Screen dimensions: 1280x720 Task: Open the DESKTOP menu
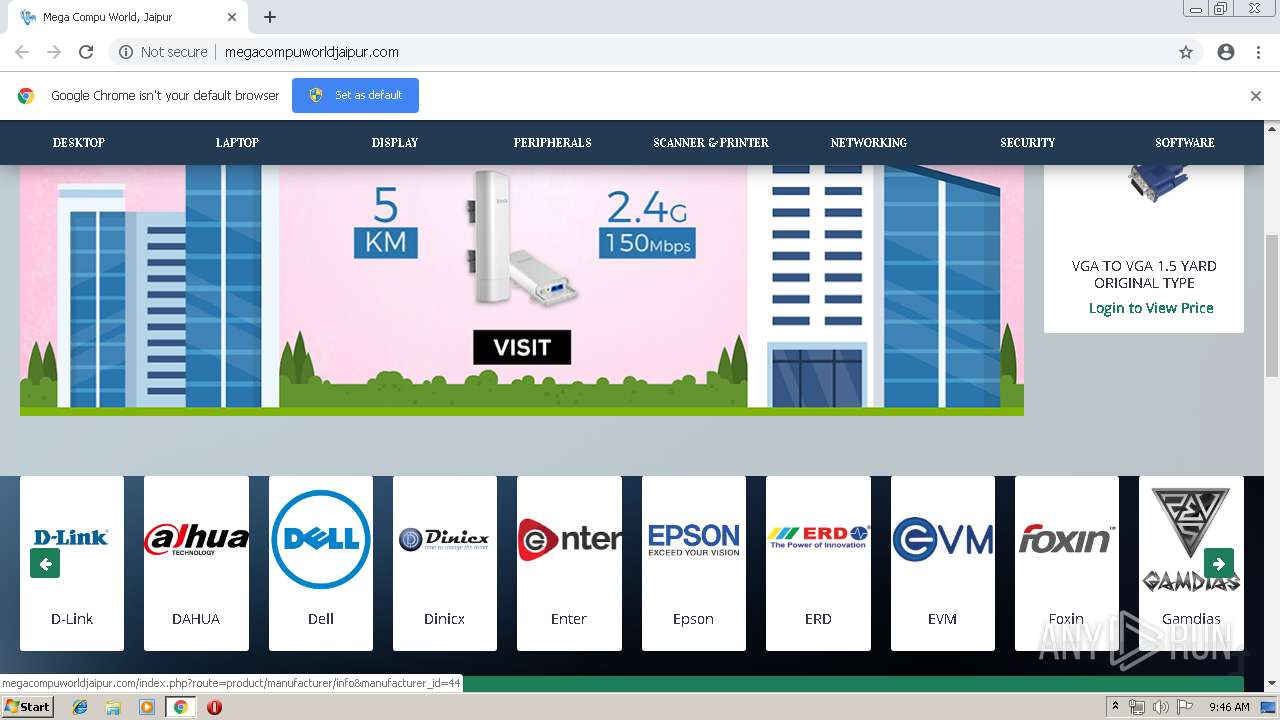pyautogui.click(x=79, y=143)
